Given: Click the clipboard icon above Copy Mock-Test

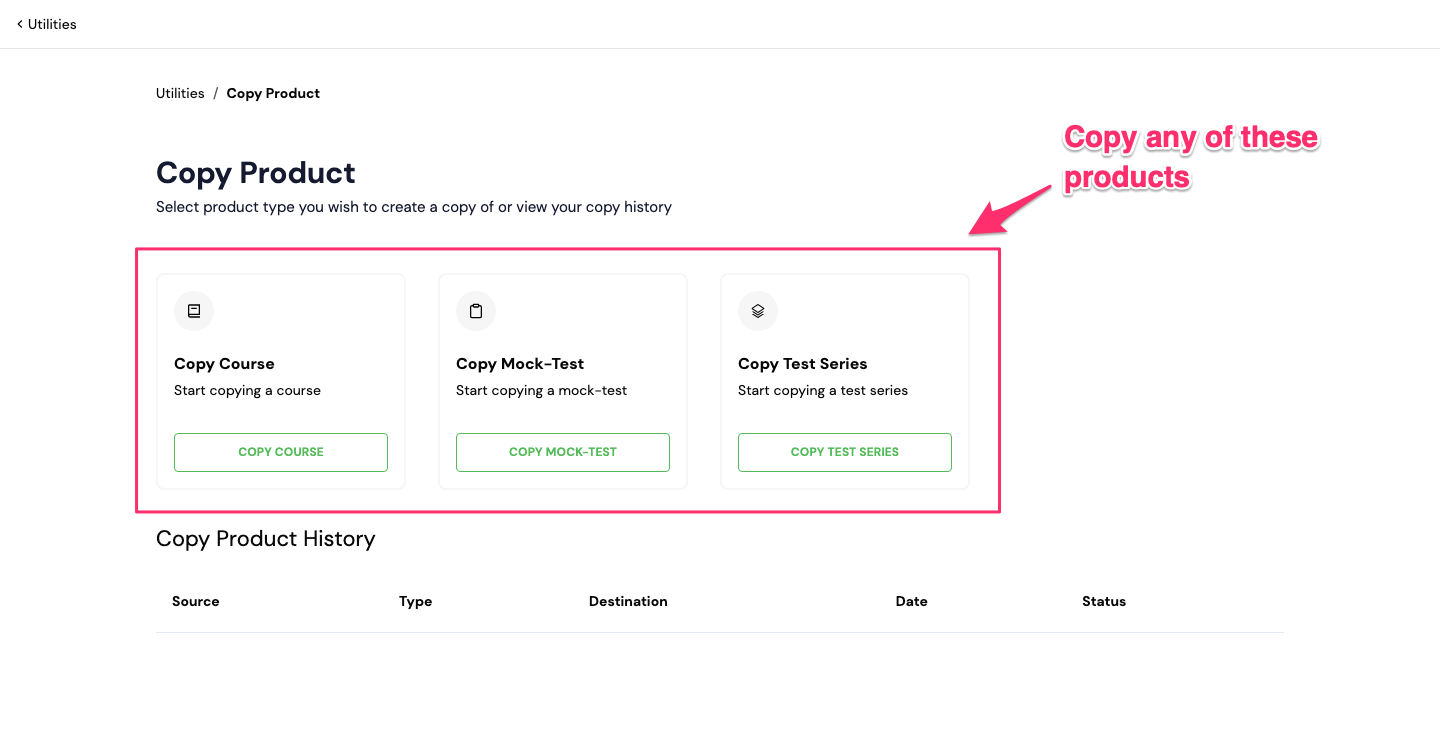Looking at the screenshot, I should coord(476,311).
